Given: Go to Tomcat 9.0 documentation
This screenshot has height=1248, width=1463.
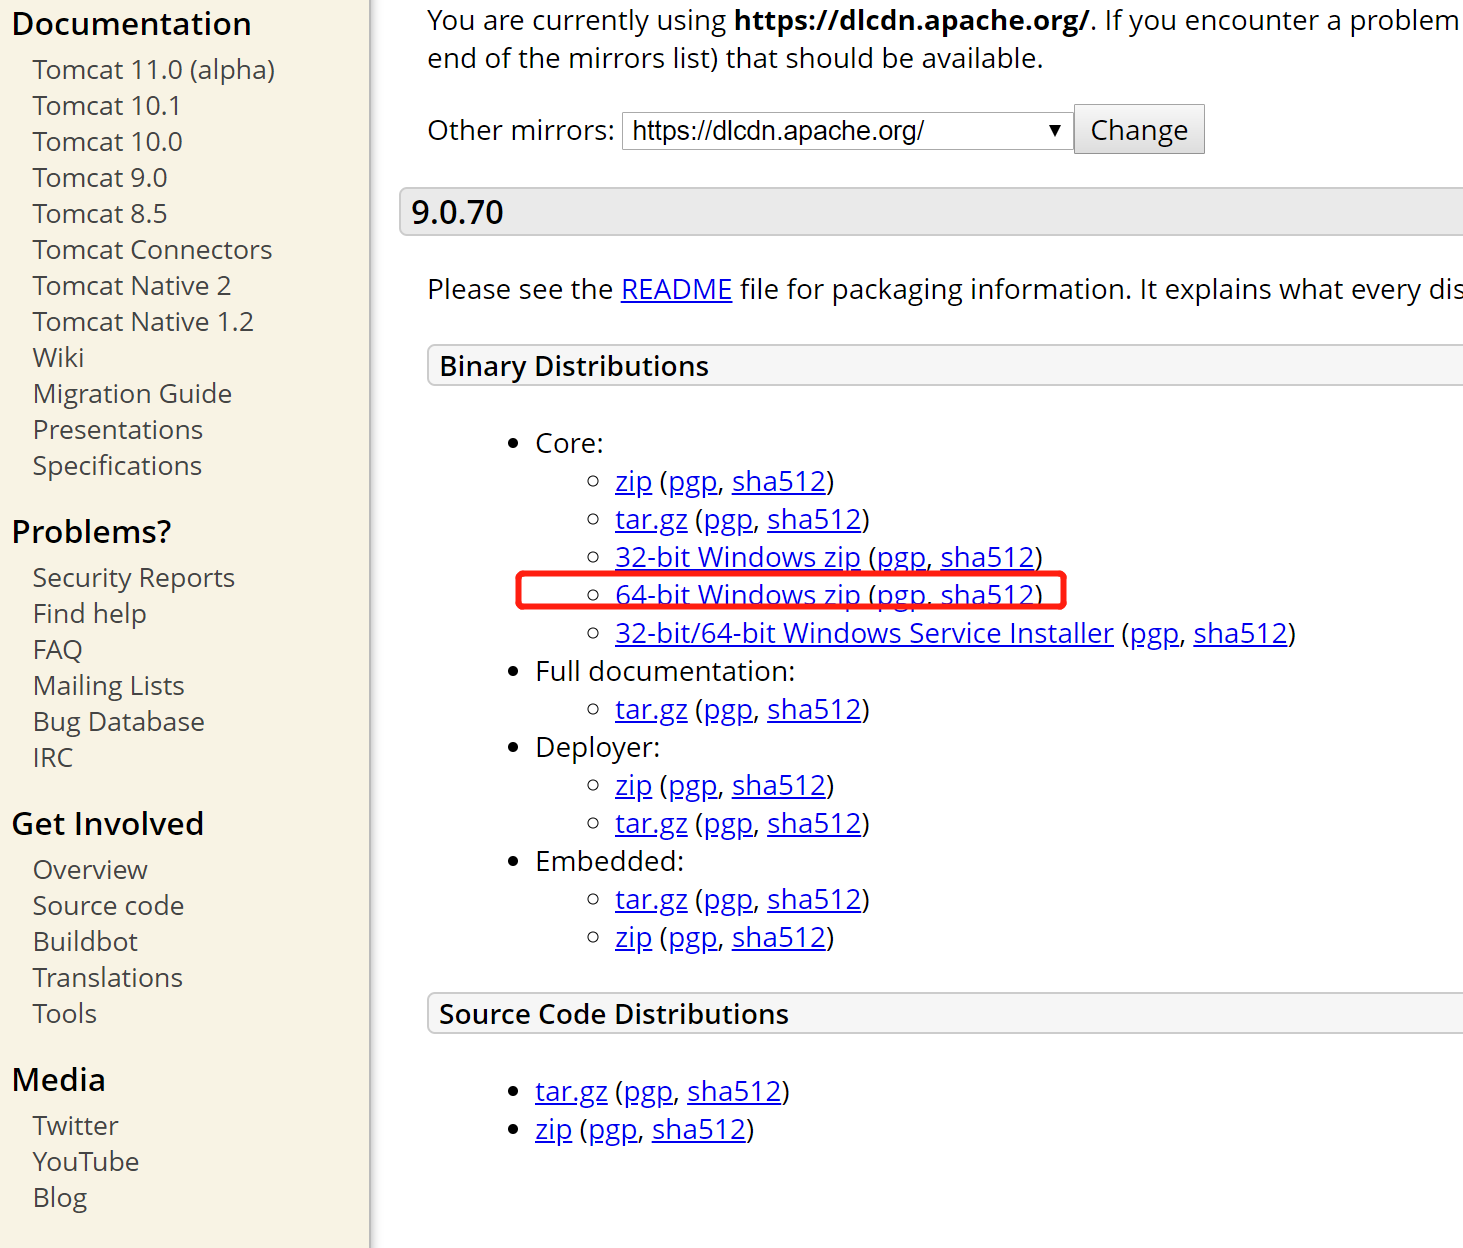Looking at the screenshot, I should coord(100,178).
